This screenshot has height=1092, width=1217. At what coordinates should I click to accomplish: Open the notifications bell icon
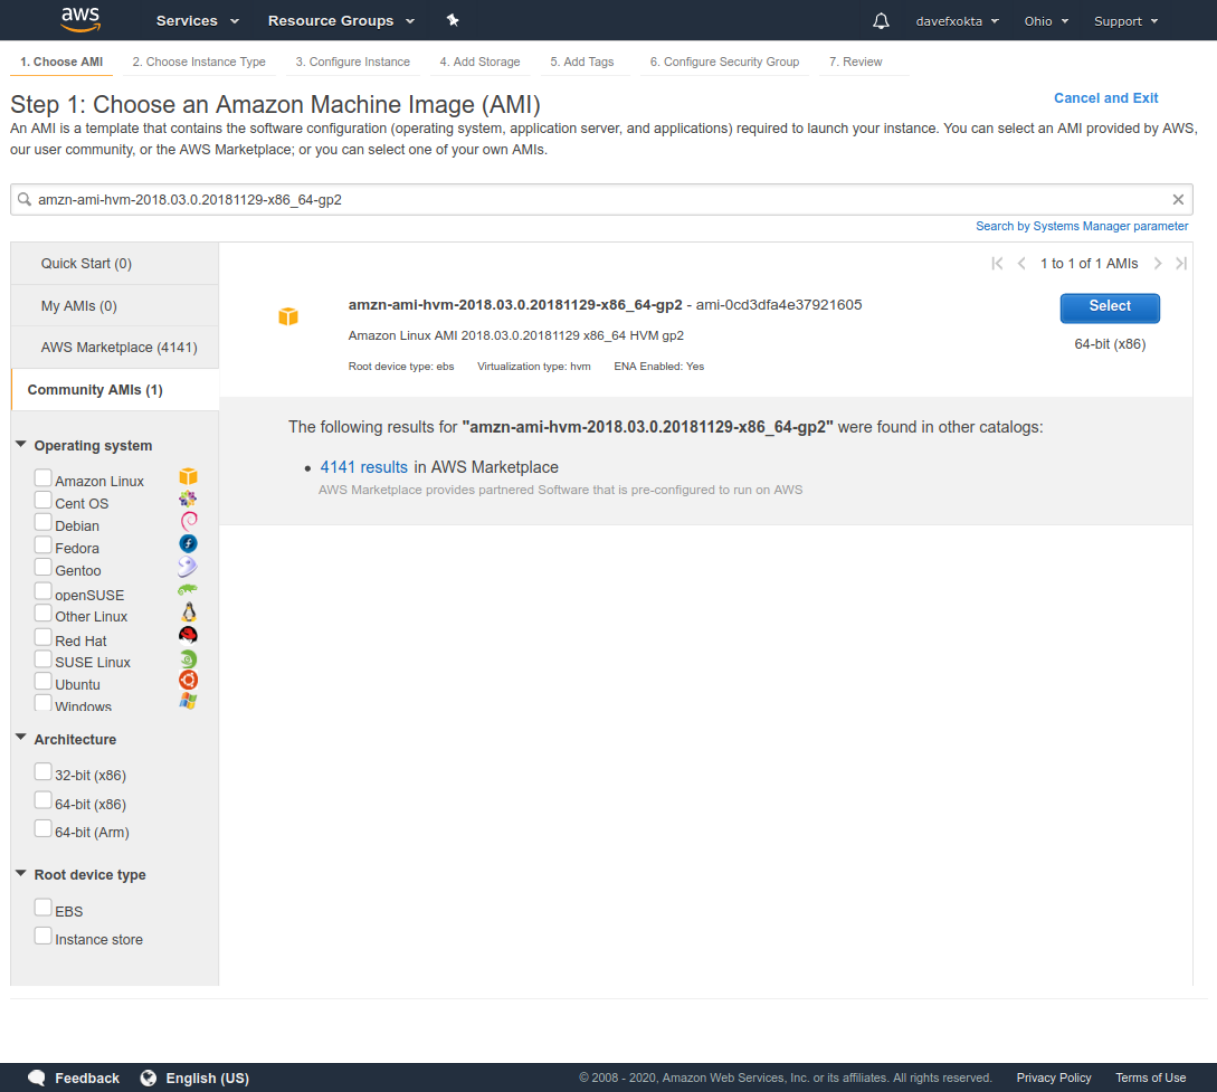[881, 21]
